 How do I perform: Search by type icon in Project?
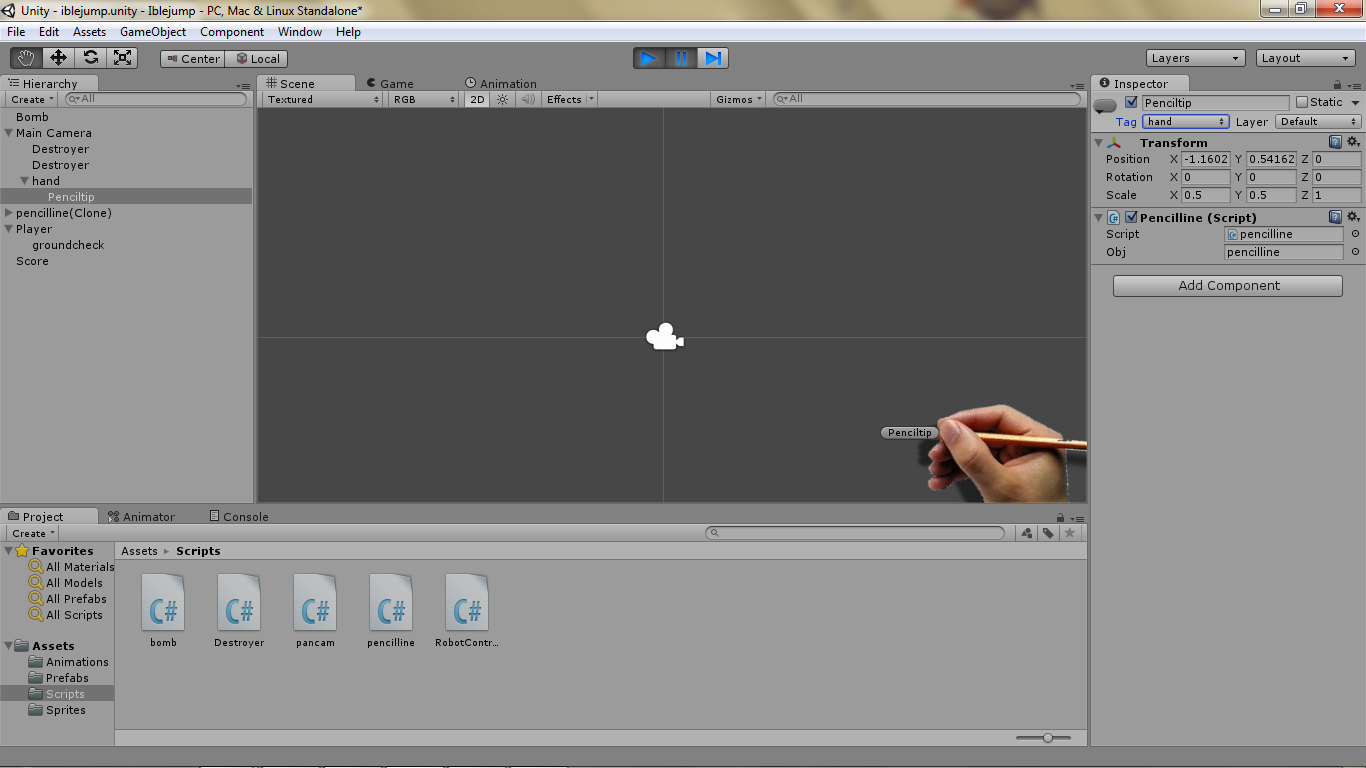tap(1026, 533)
